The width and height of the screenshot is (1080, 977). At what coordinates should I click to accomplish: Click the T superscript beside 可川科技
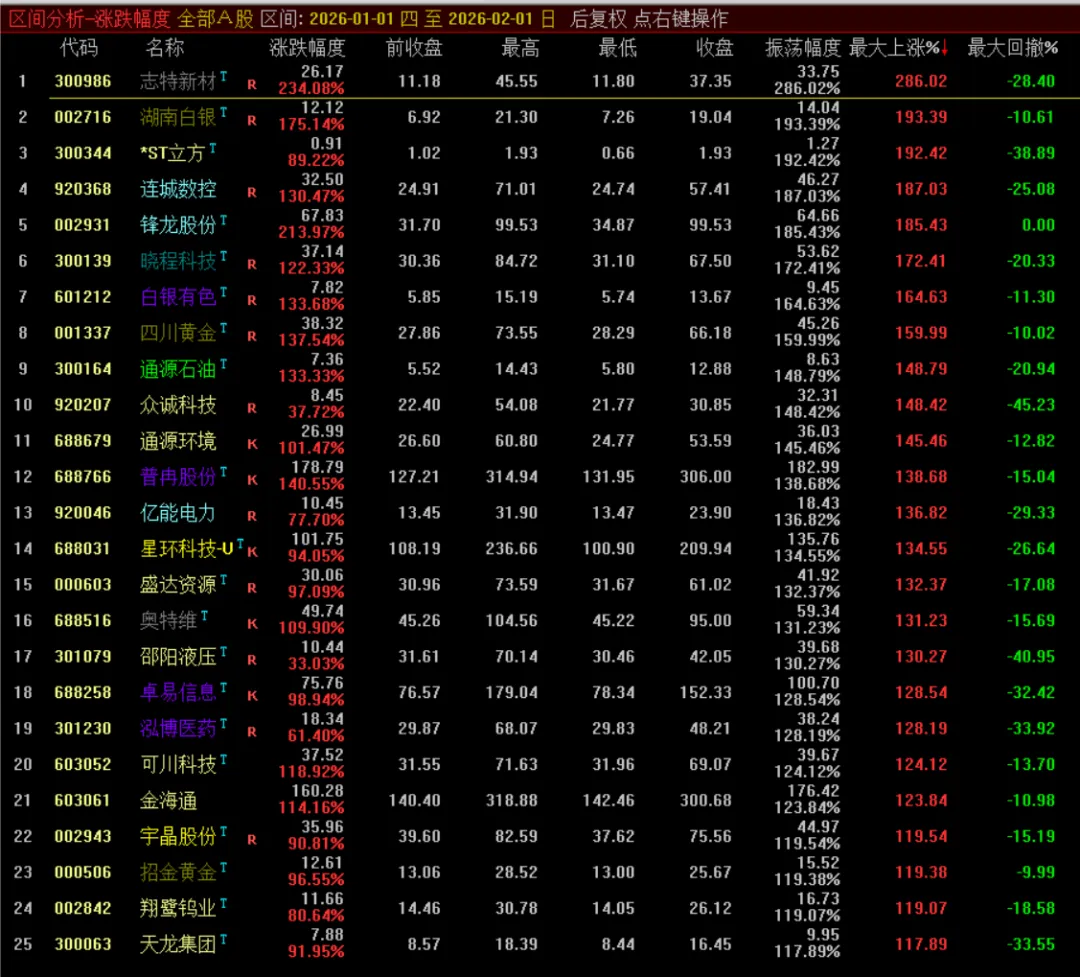click(223, 759)
